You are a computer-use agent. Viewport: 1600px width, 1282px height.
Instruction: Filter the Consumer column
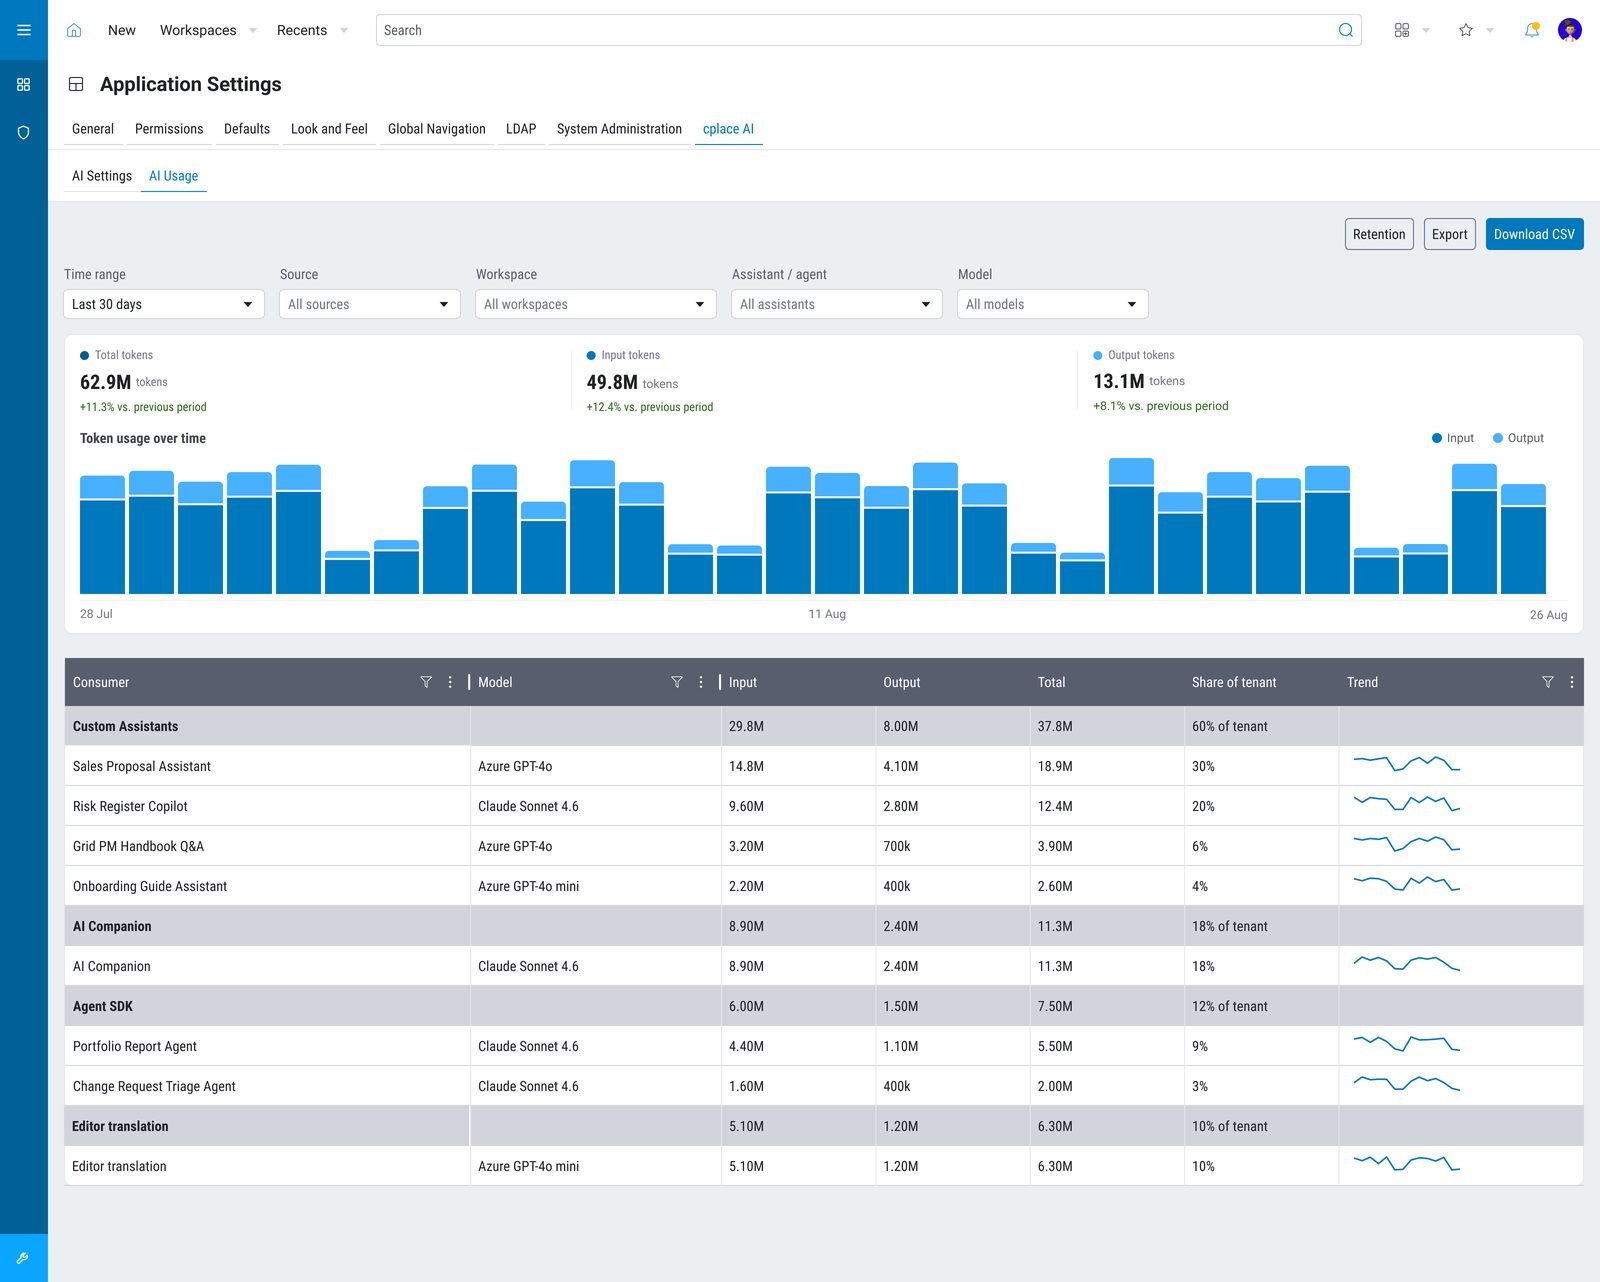point(426,682)
